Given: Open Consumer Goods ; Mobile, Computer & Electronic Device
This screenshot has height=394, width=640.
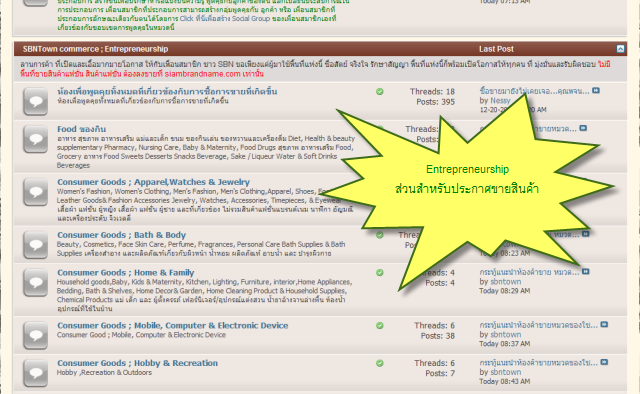Looking at the screenshot, I should 172,326.
